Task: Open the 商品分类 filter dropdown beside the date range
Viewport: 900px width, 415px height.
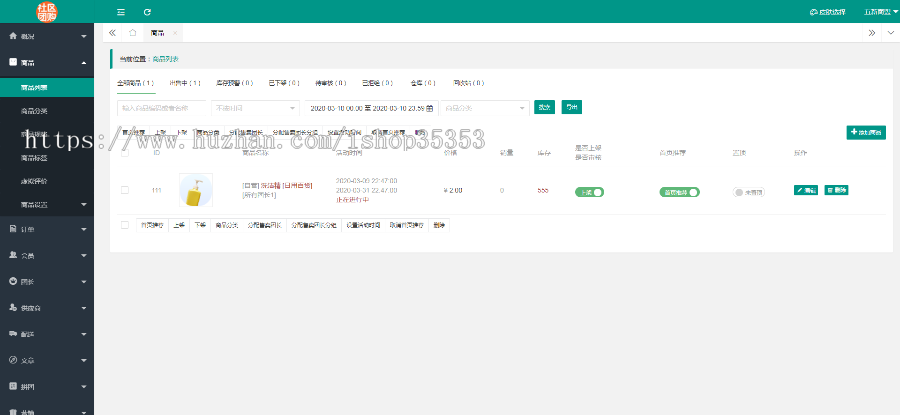Action: tap(485, 108)
